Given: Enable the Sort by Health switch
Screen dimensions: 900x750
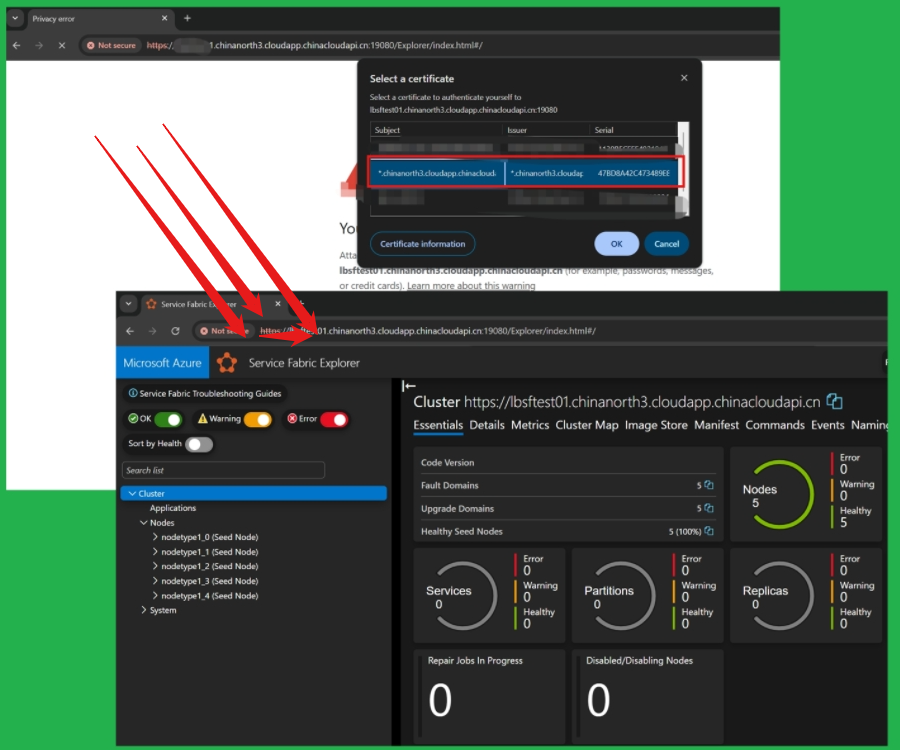Looking at the screenshot, I should pos(199,444).
